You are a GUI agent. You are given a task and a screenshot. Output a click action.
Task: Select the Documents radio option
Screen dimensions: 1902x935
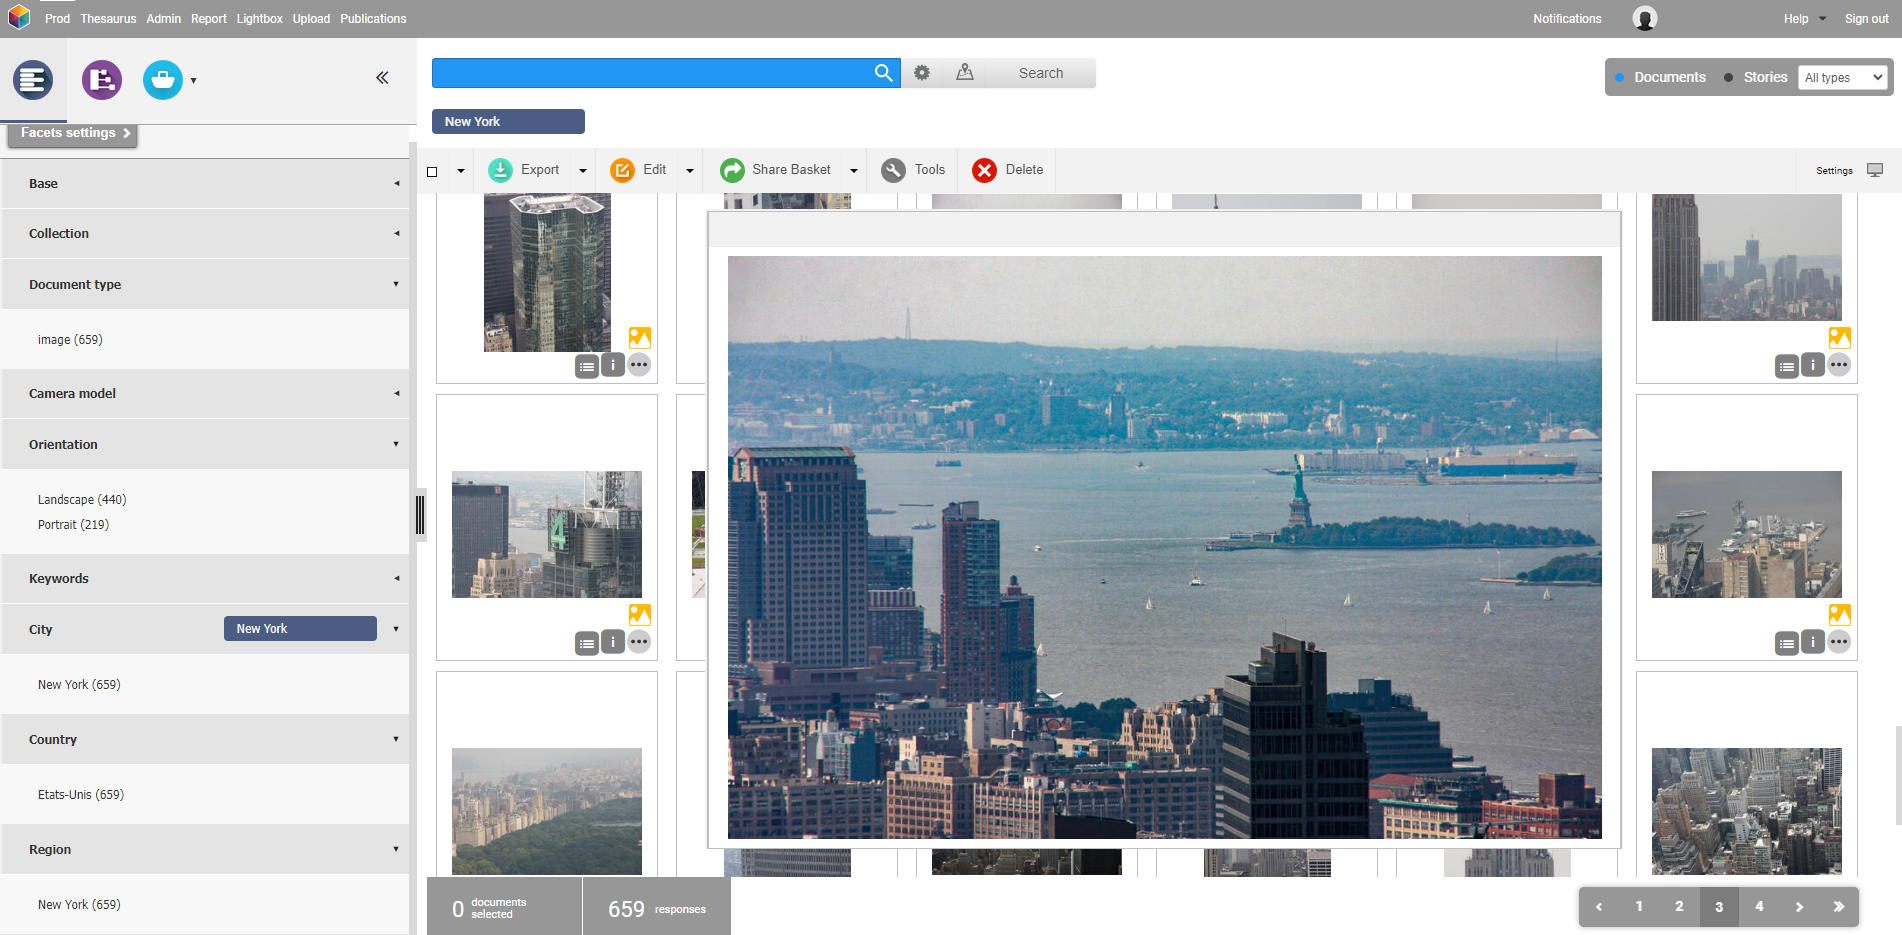click(1620, 77)
